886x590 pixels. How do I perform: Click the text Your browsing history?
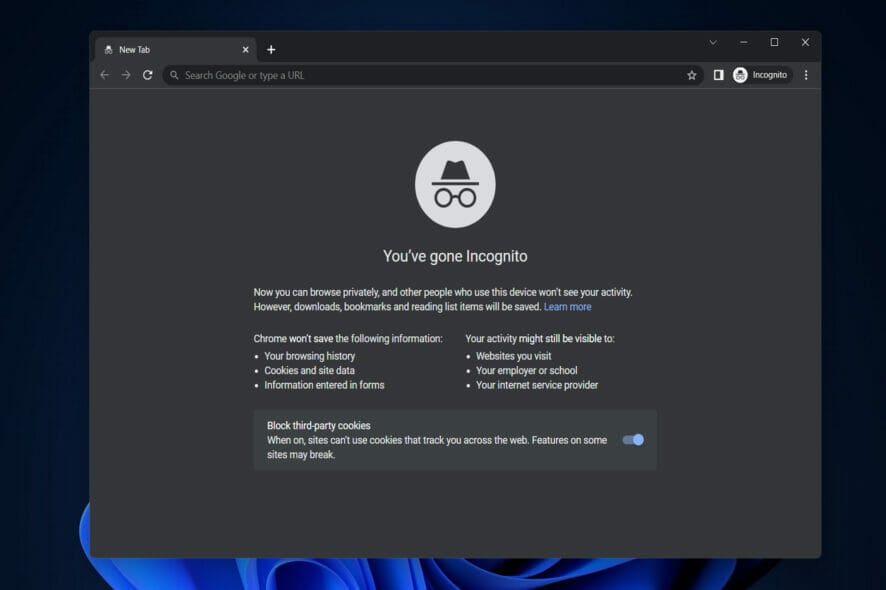pyautogui.click(x=310, y=356)
